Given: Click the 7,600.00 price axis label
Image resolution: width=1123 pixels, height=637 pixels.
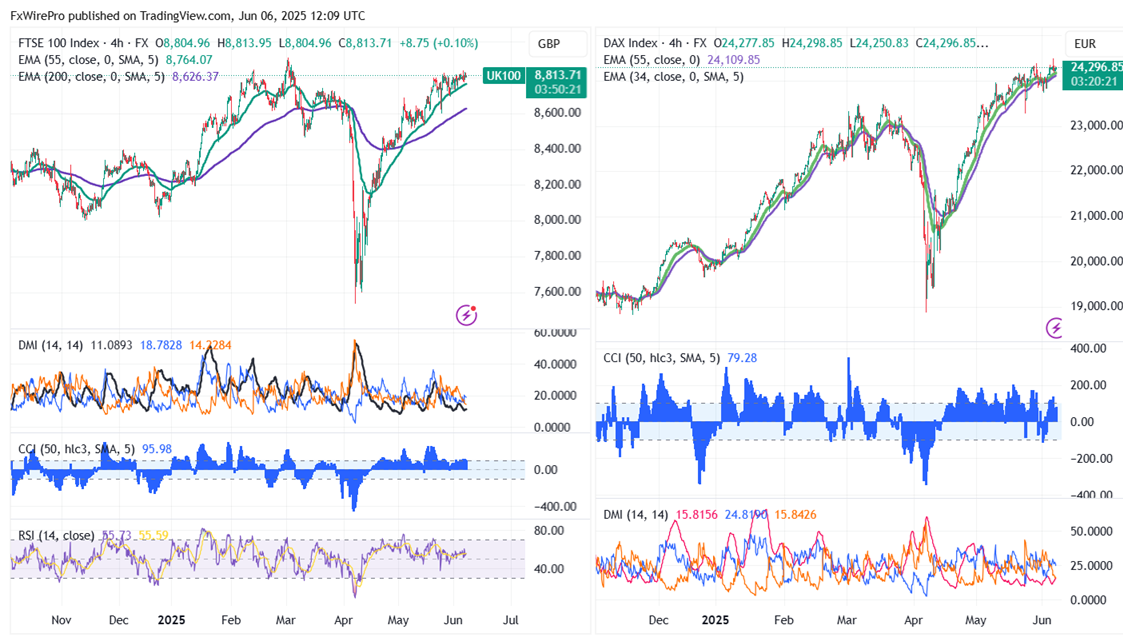Looking at the screenshot, I should [x=557, y=292].
